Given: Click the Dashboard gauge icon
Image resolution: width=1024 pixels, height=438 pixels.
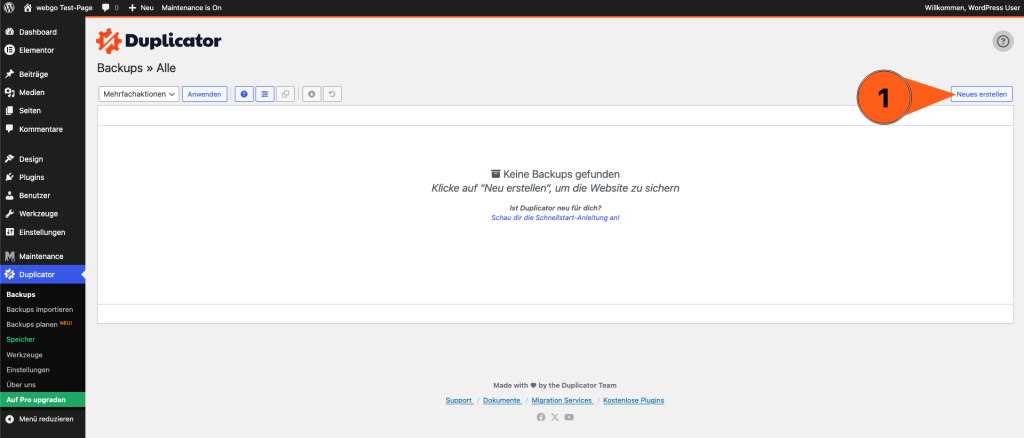Looking at the screenshot, I should point(10,32).
